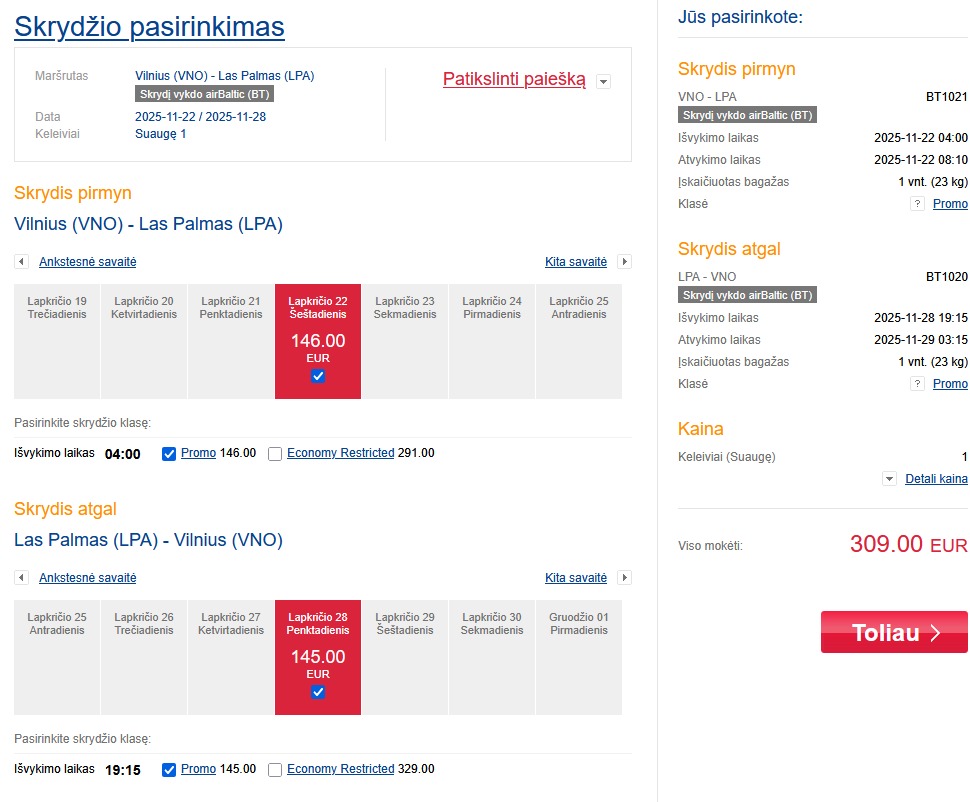The image size is (970, 802).
Task: Open Patikslinti paiešką link
Action: coord(514,79)
